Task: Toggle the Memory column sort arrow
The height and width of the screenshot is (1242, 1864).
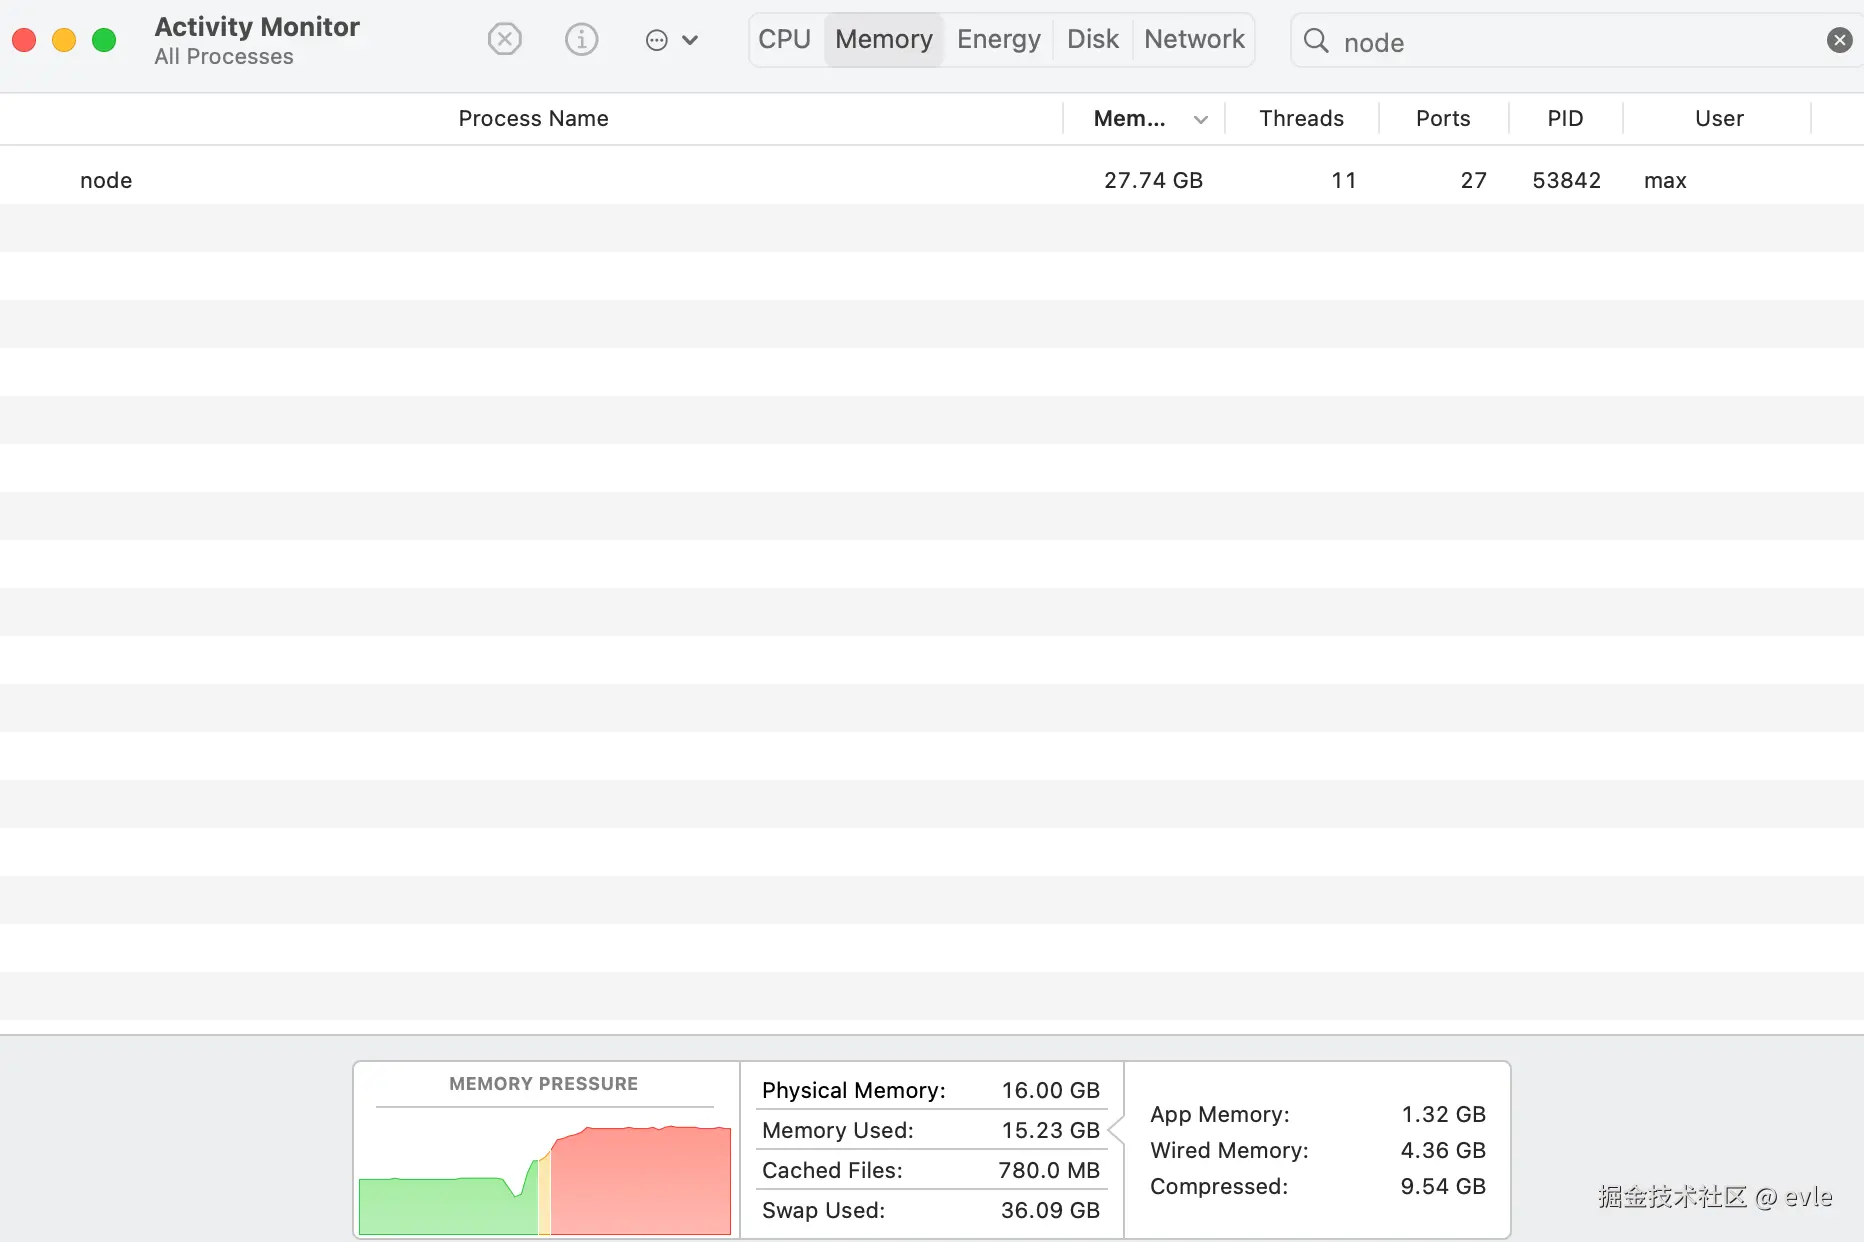Action: [1201, 120]
